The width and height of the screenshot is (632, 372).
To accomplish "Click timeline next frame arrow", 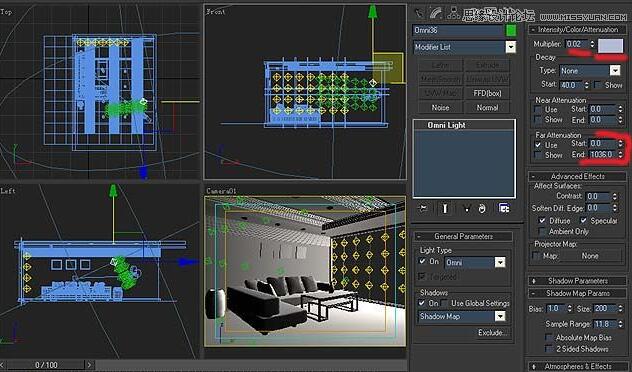I will (89, 365).
